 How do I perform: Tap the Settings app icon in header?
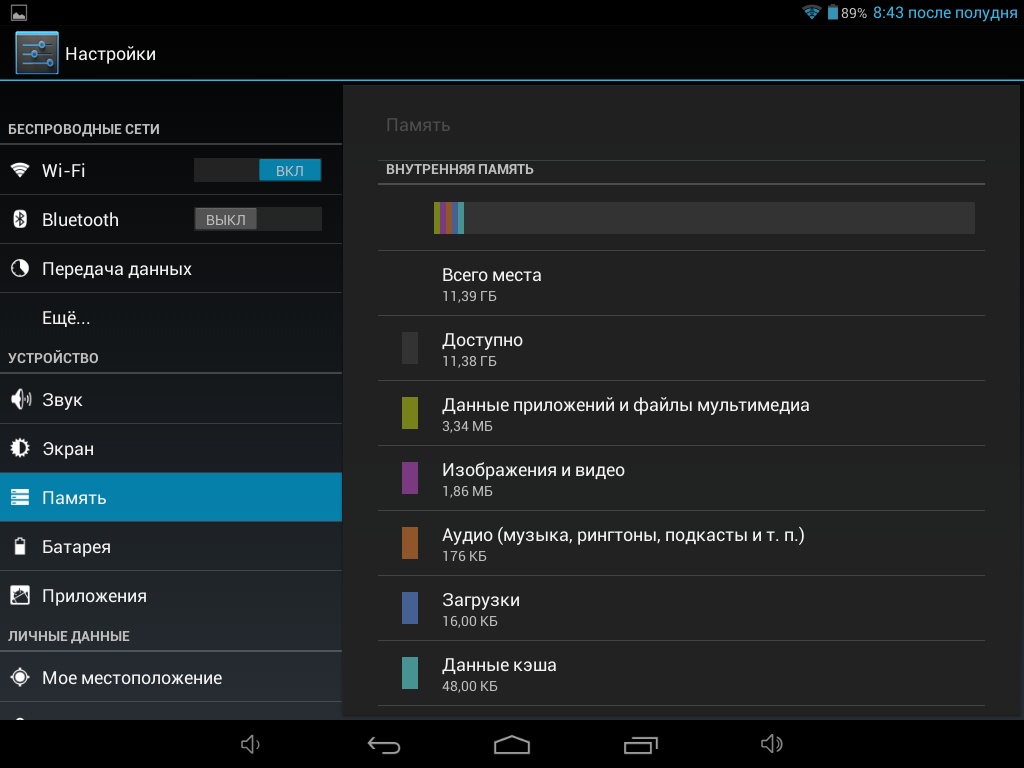(36, 53)
